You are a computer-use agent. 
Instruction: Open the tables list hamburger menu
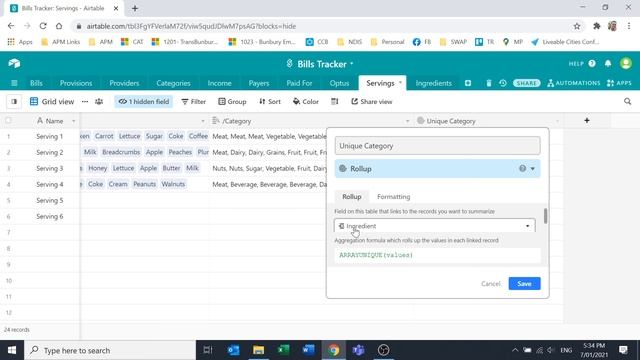14,83
